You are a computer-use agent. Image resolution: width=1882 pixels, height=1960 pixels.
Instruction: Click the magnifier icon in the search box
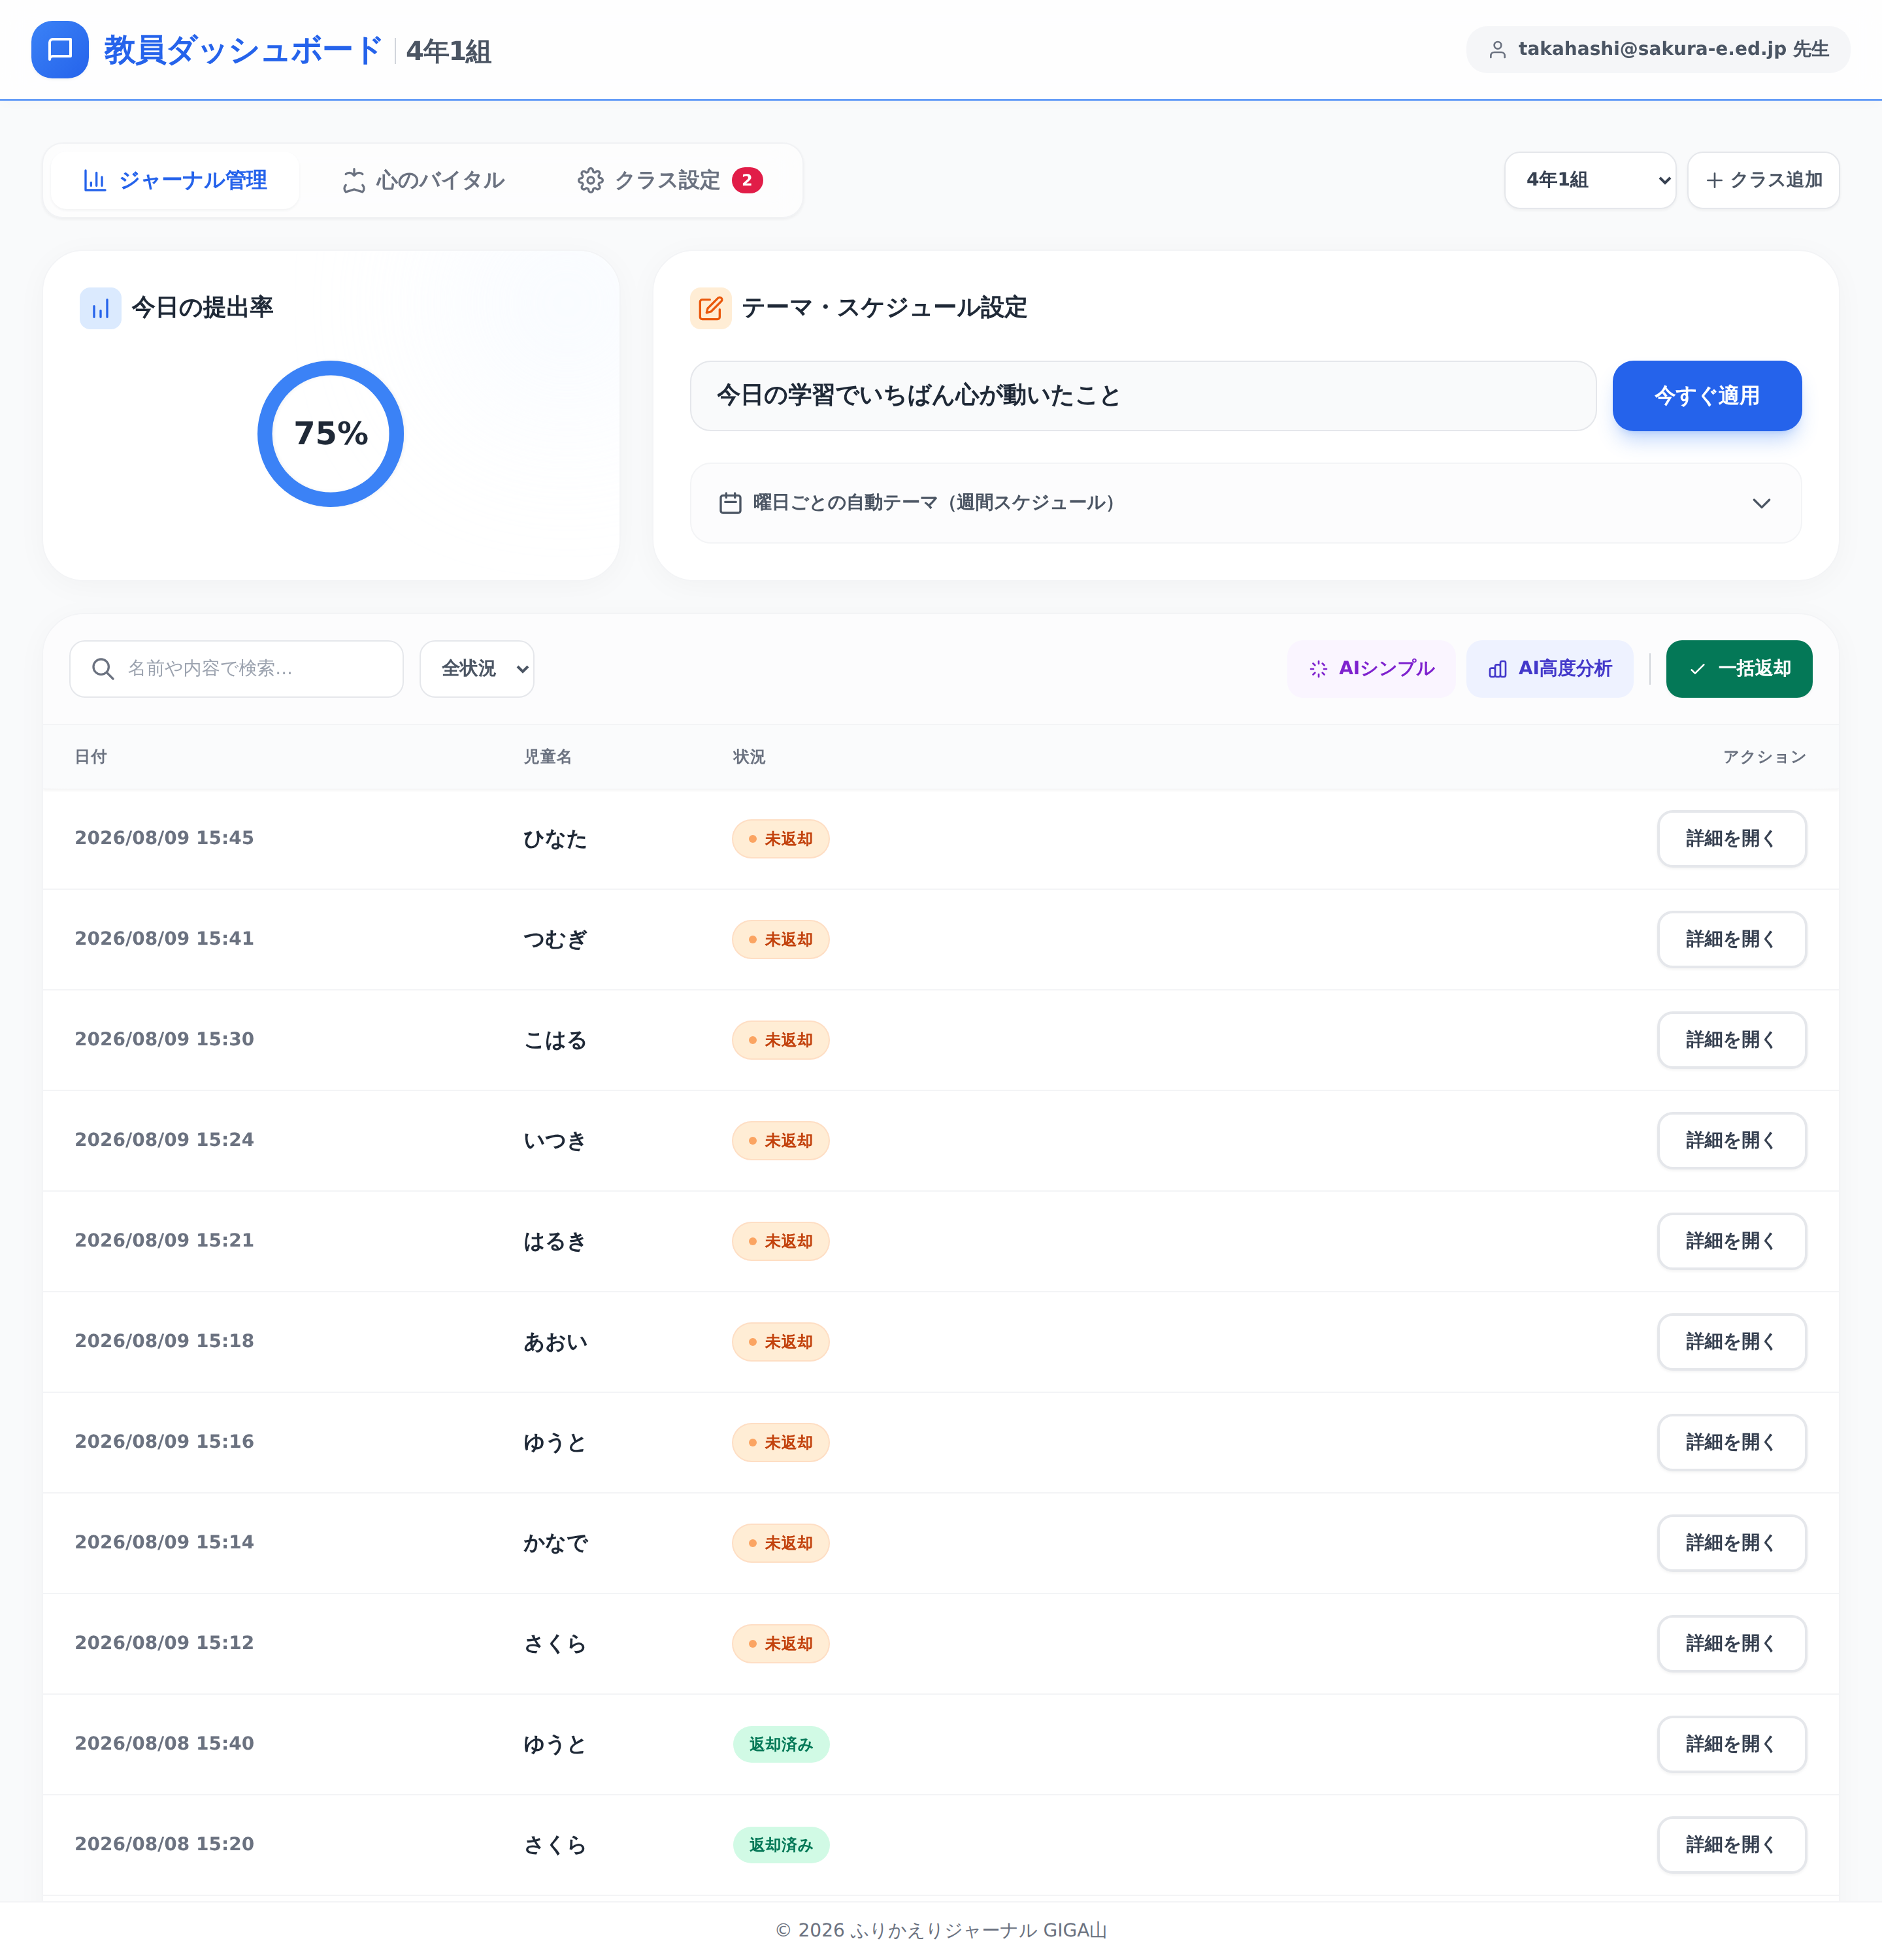[102, 669]
